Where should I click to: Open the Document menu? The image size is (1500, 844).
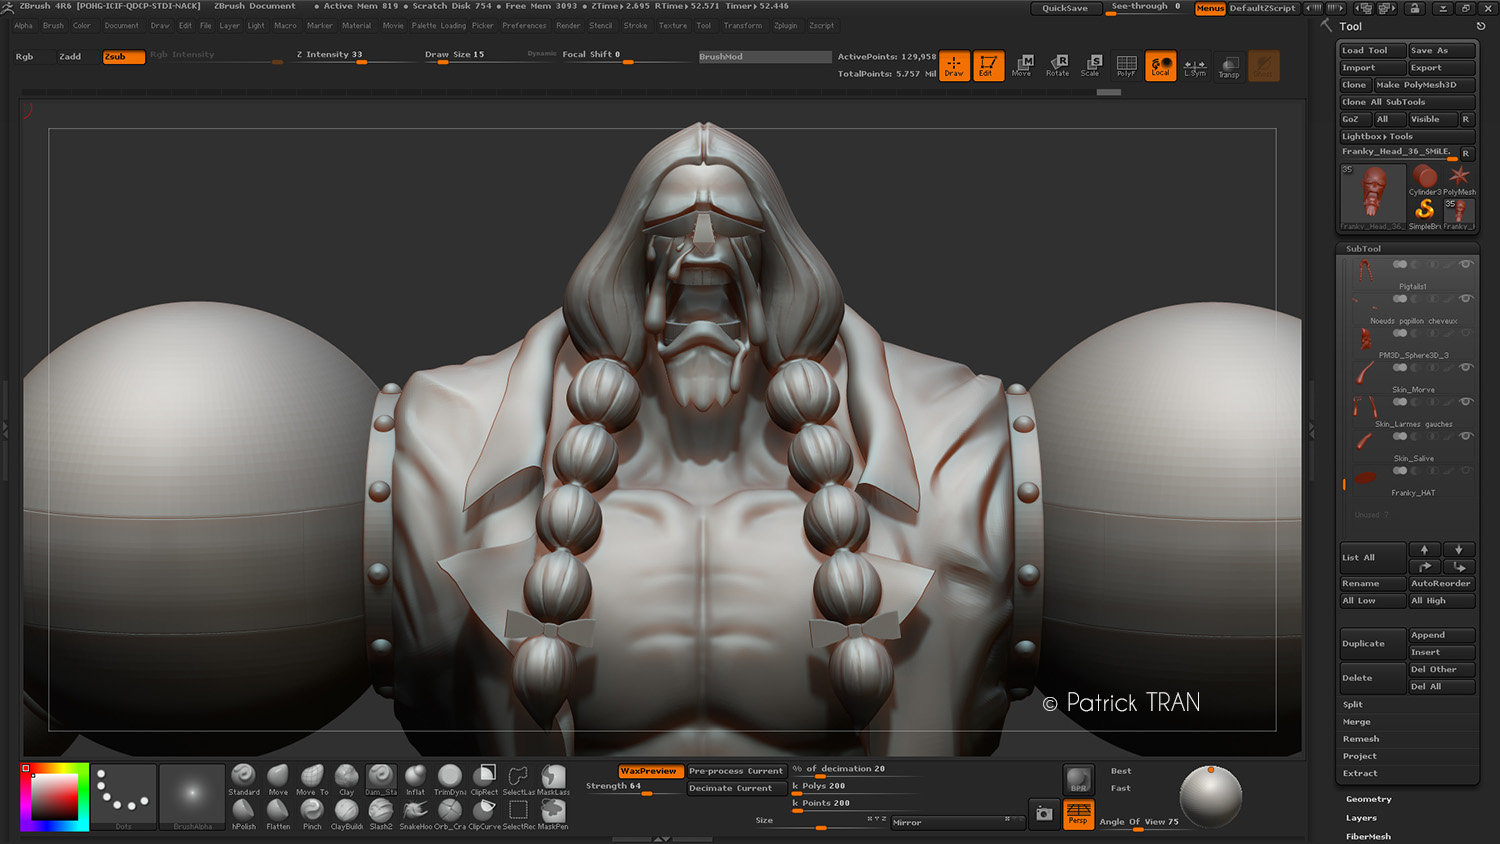coord(122,26)
